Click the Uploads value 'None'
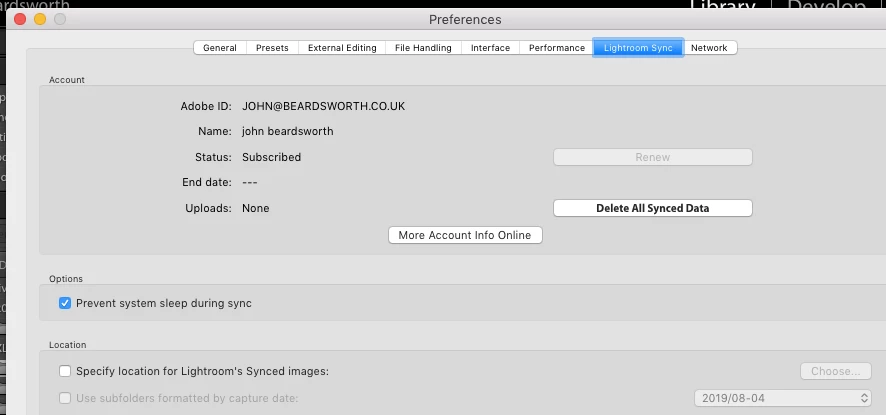 click(x=255, y=208)
